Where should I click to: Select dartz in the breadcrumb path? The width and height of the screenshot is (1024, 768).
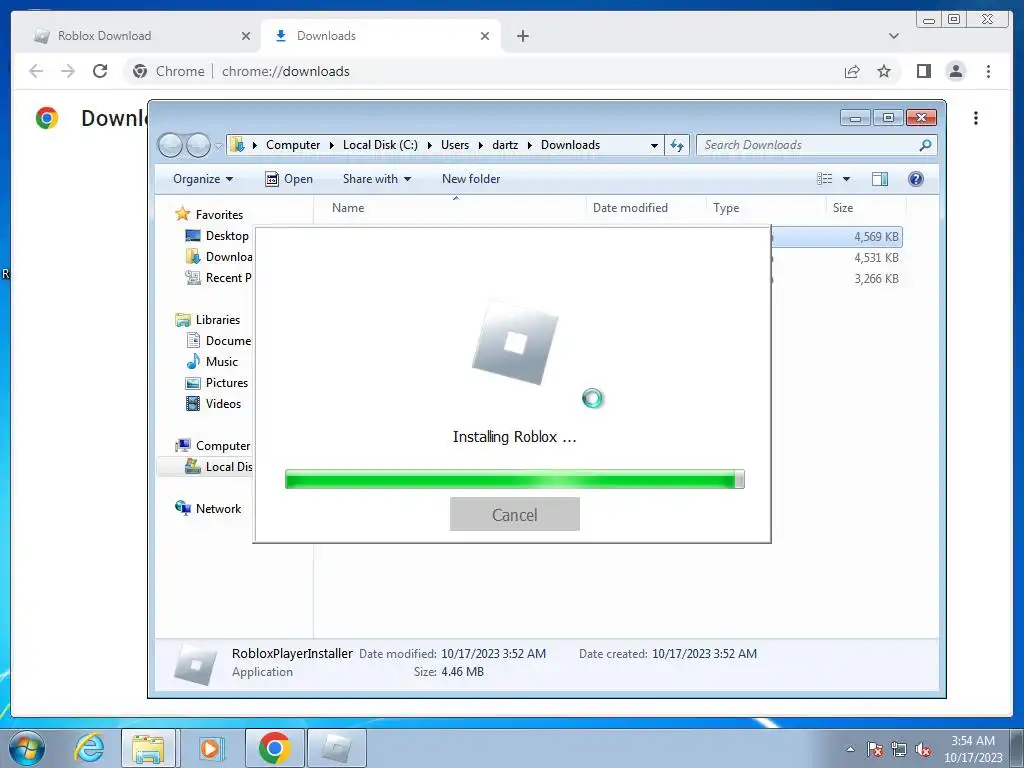505,145
